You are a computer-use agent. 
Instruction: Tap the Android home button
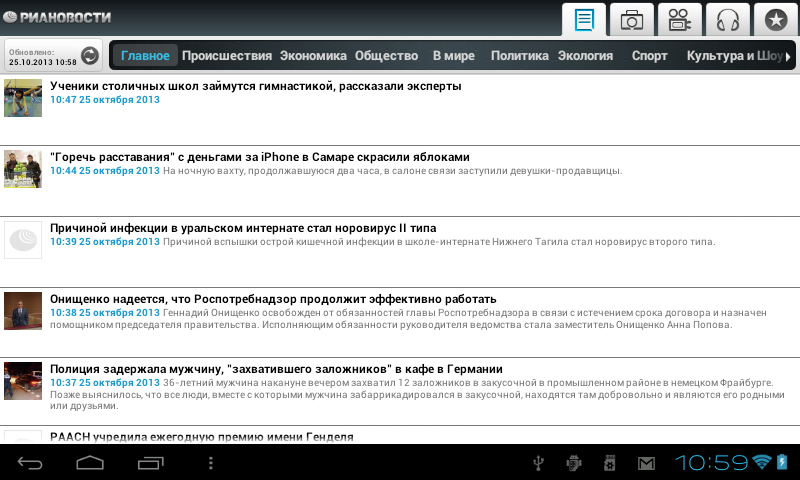click(90, 462)
